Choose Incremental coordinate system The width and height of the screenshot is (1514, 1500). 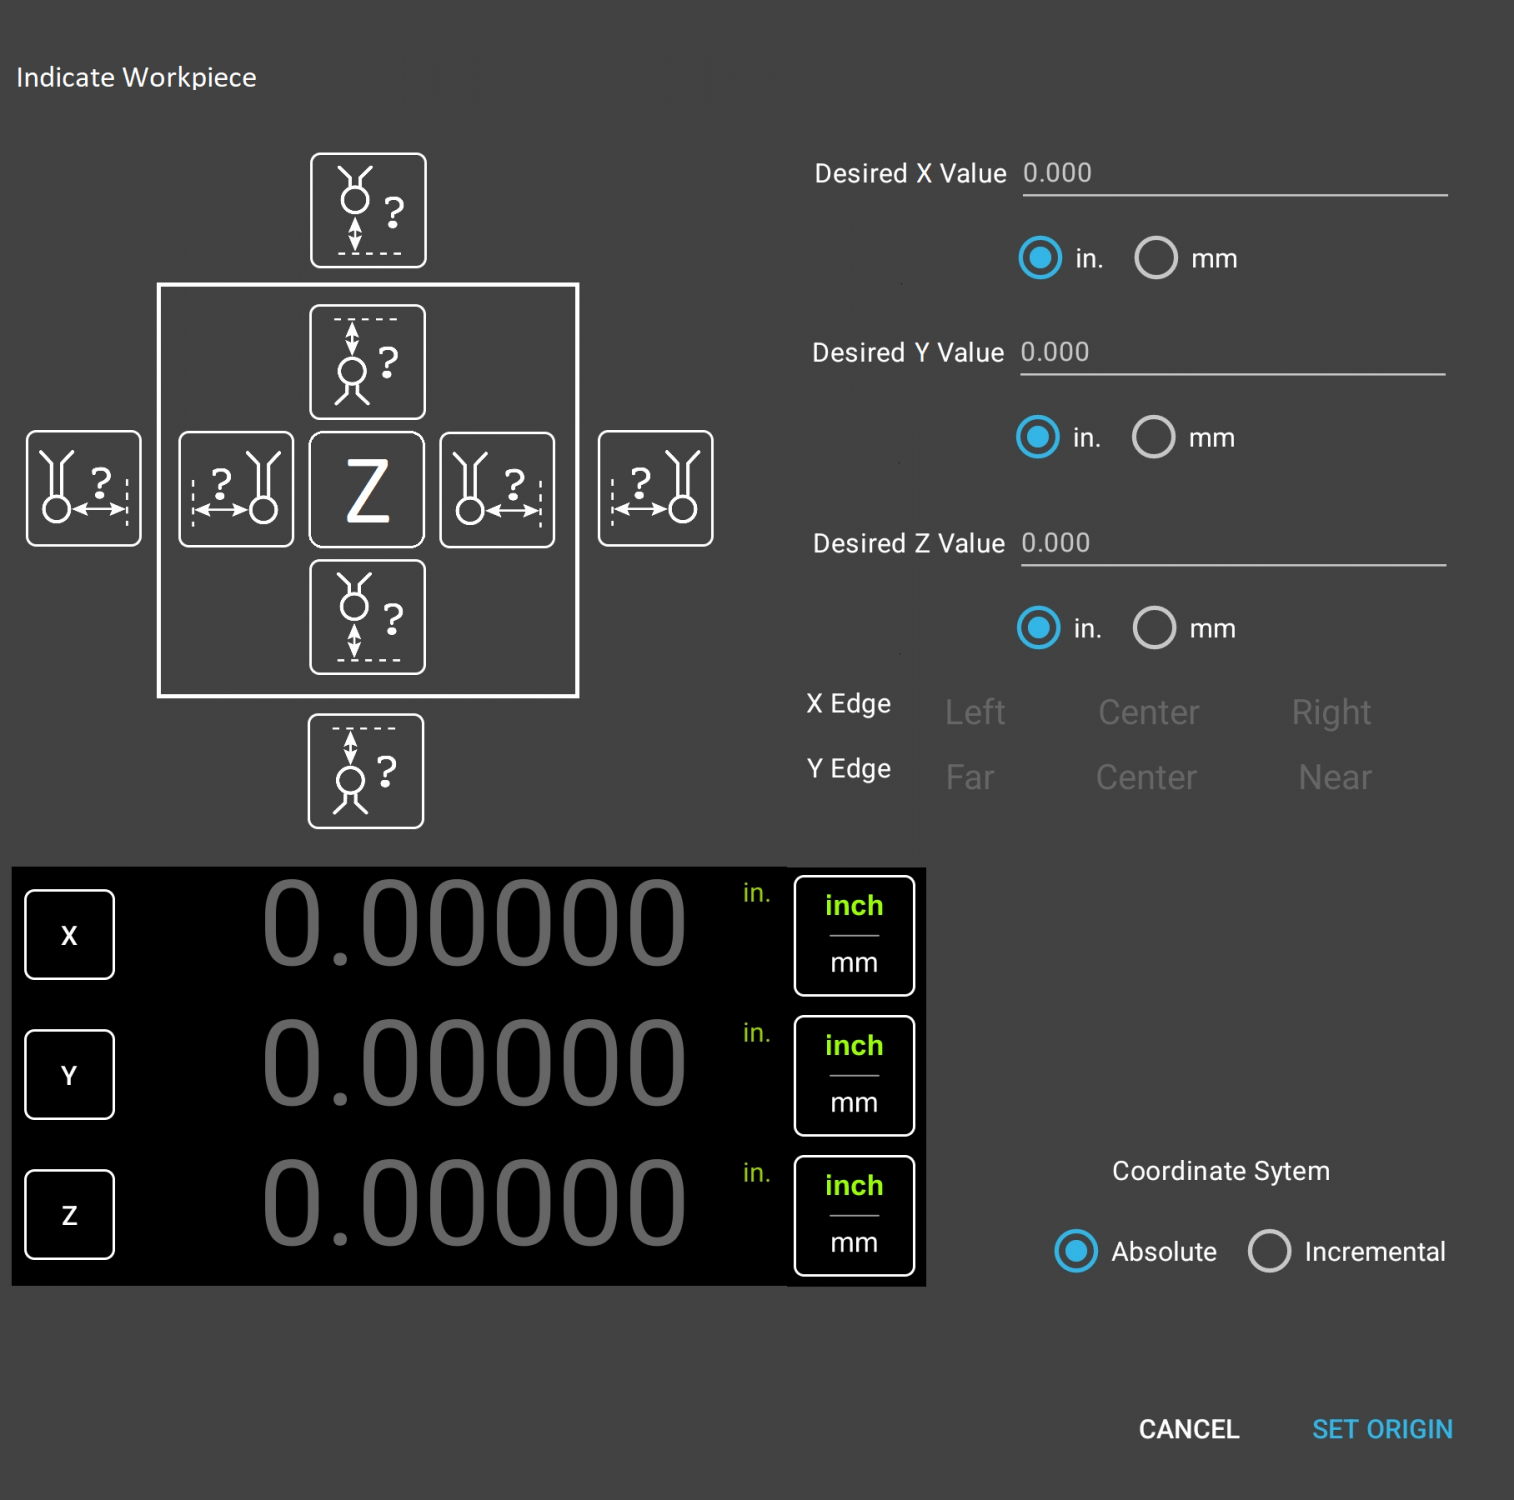pyautogui.click(x=1270, y=1251)
